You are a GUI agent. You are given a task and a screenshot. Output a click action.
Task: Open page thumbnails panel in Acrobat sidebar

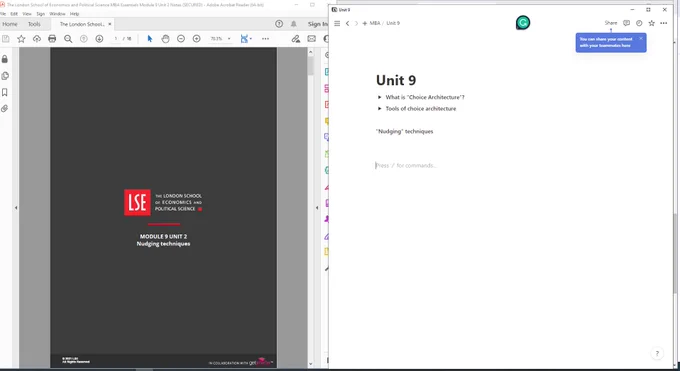point(5,76)
